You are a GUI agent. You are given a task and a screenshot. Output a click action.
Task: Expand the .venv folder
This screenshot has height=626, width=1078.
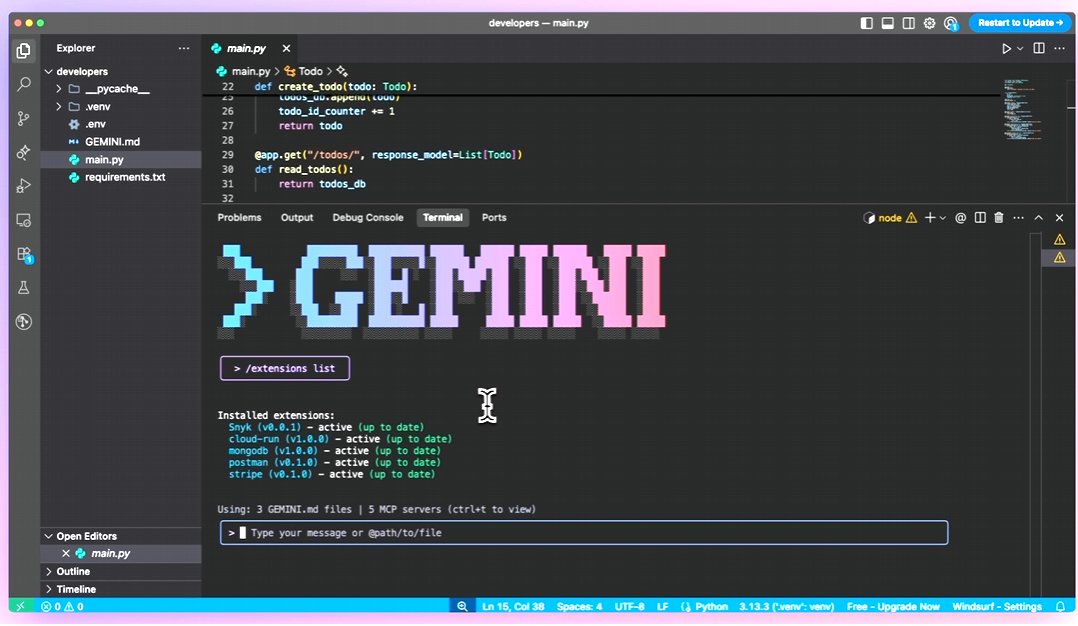pos(121,107)
